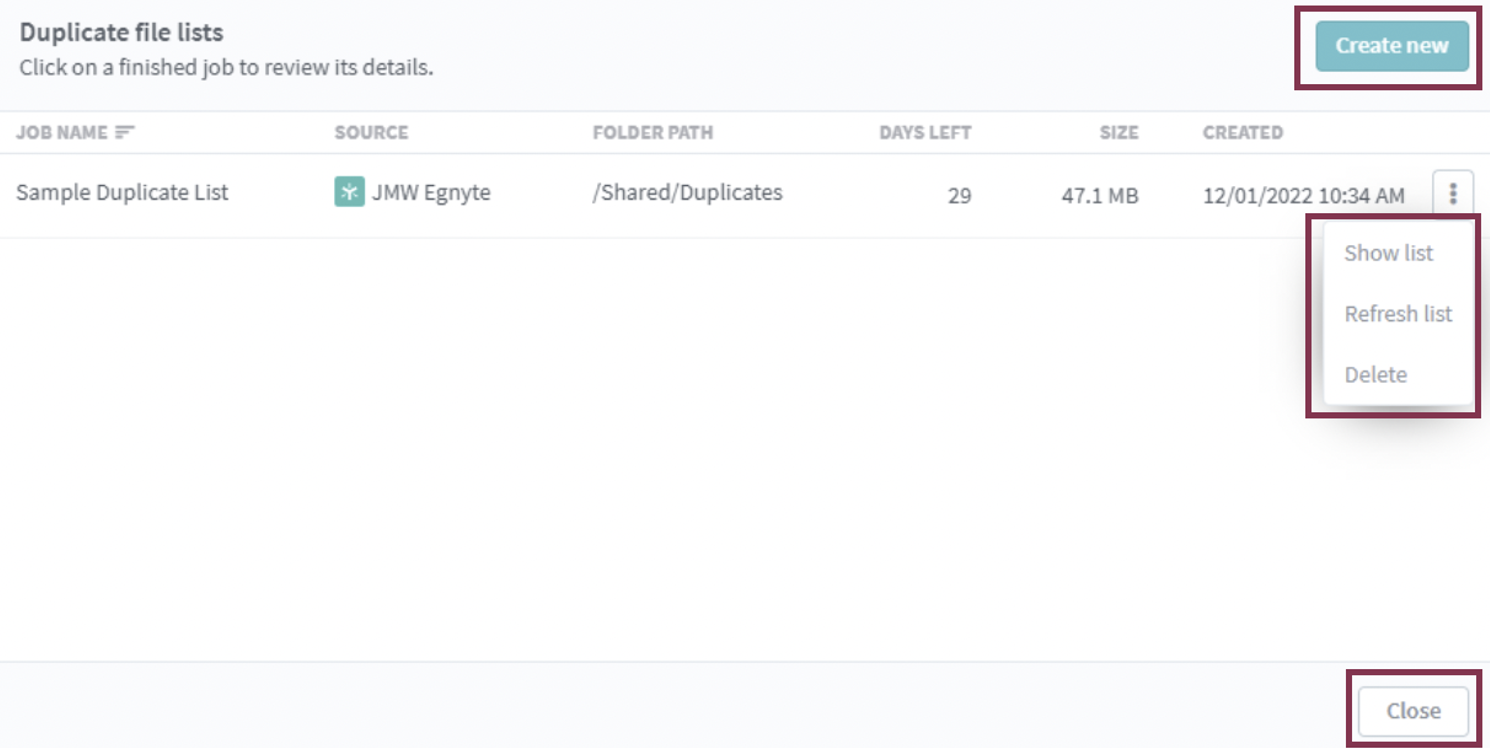Screen dimensions: 1490x748
Task: Open the three-dot menu for Sample Duplicate List
Action: [1453, 193]
